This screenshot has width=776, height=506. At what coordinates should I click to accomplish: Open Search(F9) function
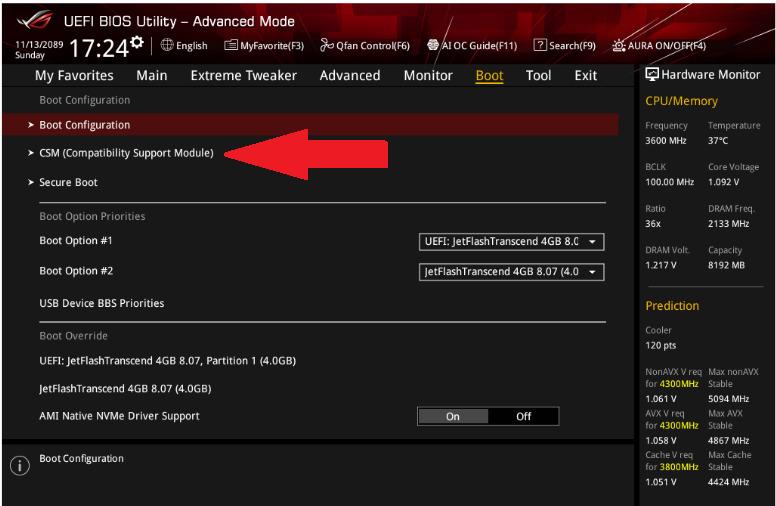coord(572,46)
